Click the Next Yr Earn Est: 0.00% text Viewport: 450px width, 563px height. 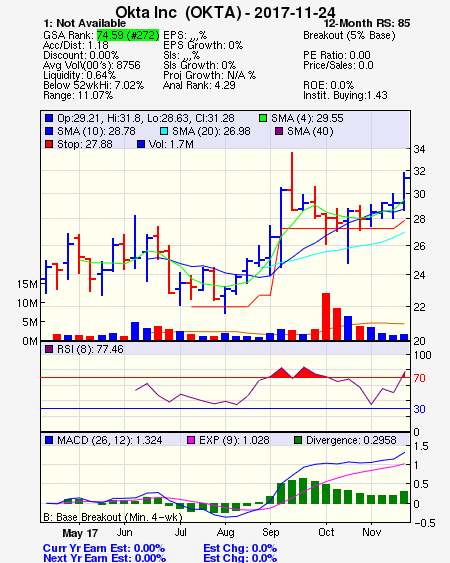coord(105,558)
